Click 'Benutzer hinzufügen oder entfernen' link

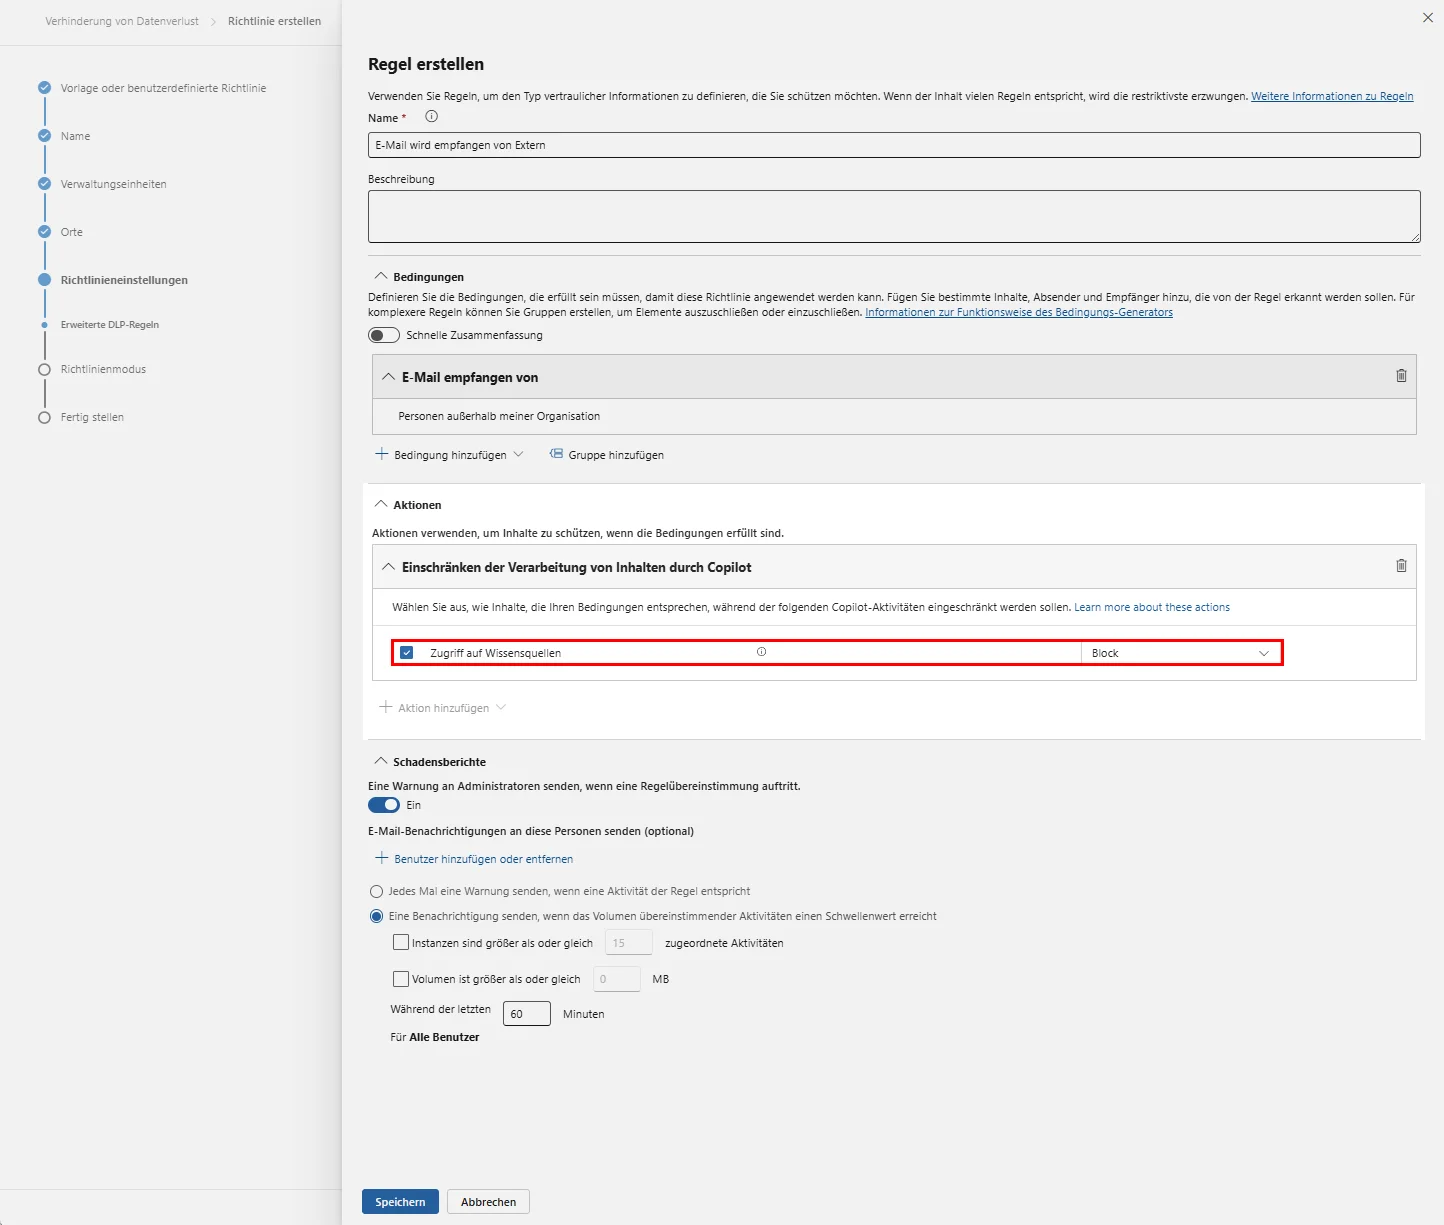pyautogui.click(x=483, y=859)
